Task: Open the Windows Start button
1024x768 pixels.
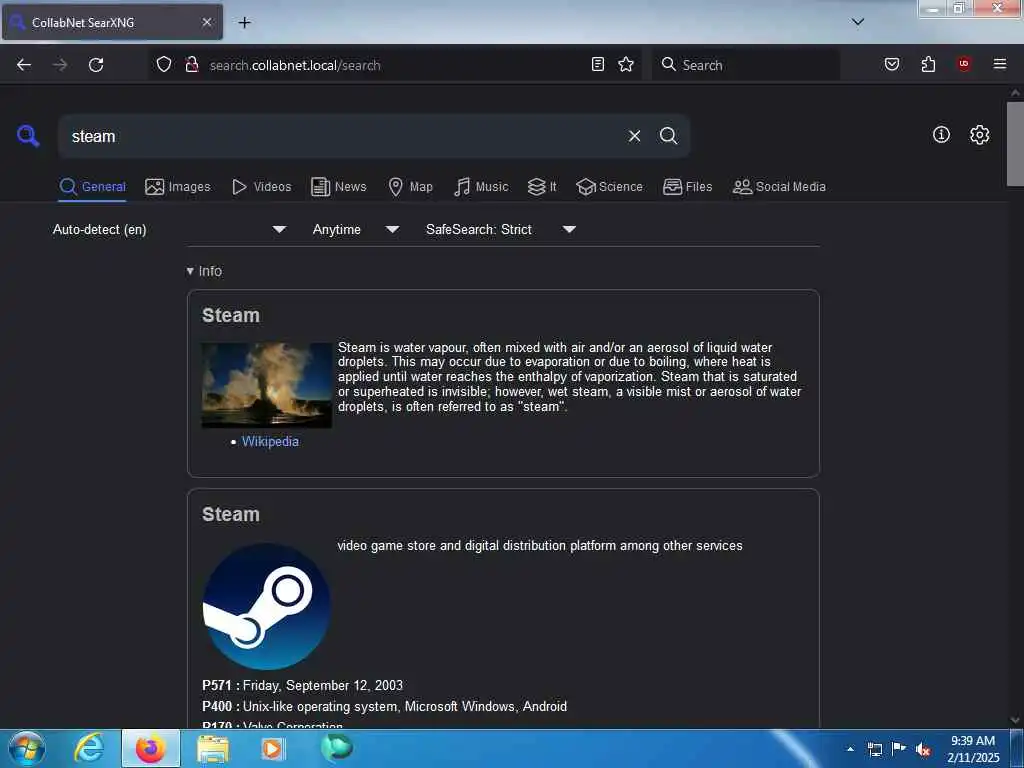Action: click(x=27, y=748)
